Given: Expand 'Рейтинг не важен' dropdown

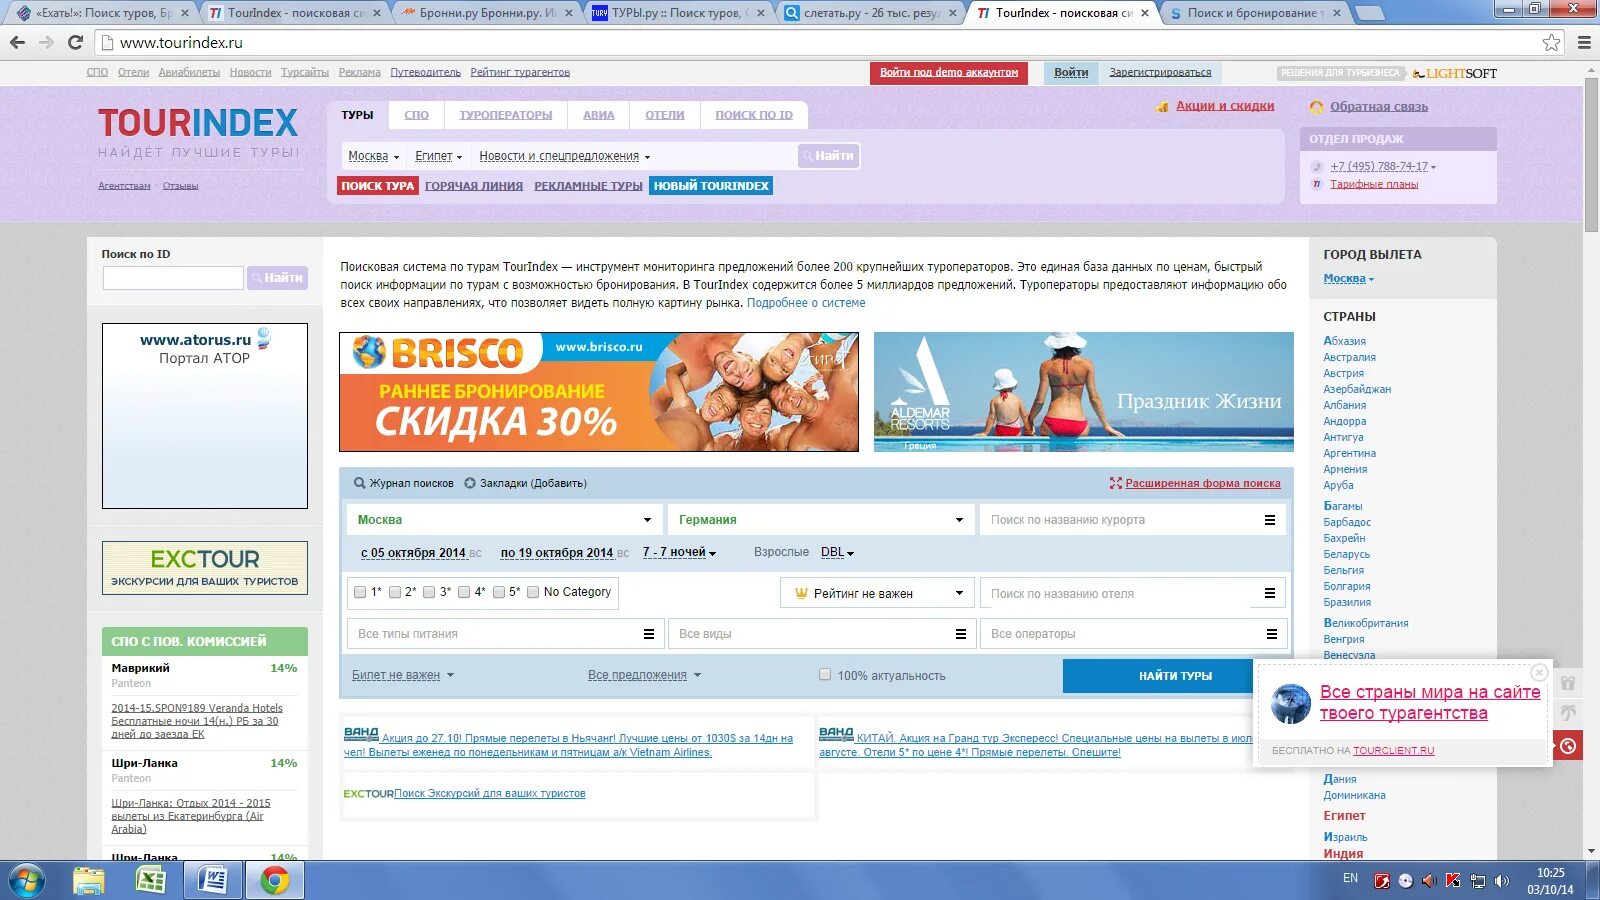Looking at the screenshot, I should point(877,594).
